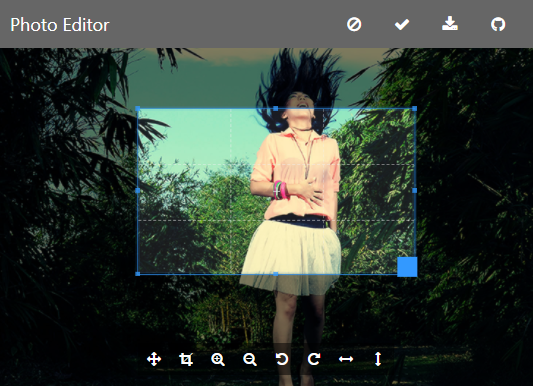Open the GitHub repository link icon
The height and width of the screenshot is (386, 533).
coord(498,25)
